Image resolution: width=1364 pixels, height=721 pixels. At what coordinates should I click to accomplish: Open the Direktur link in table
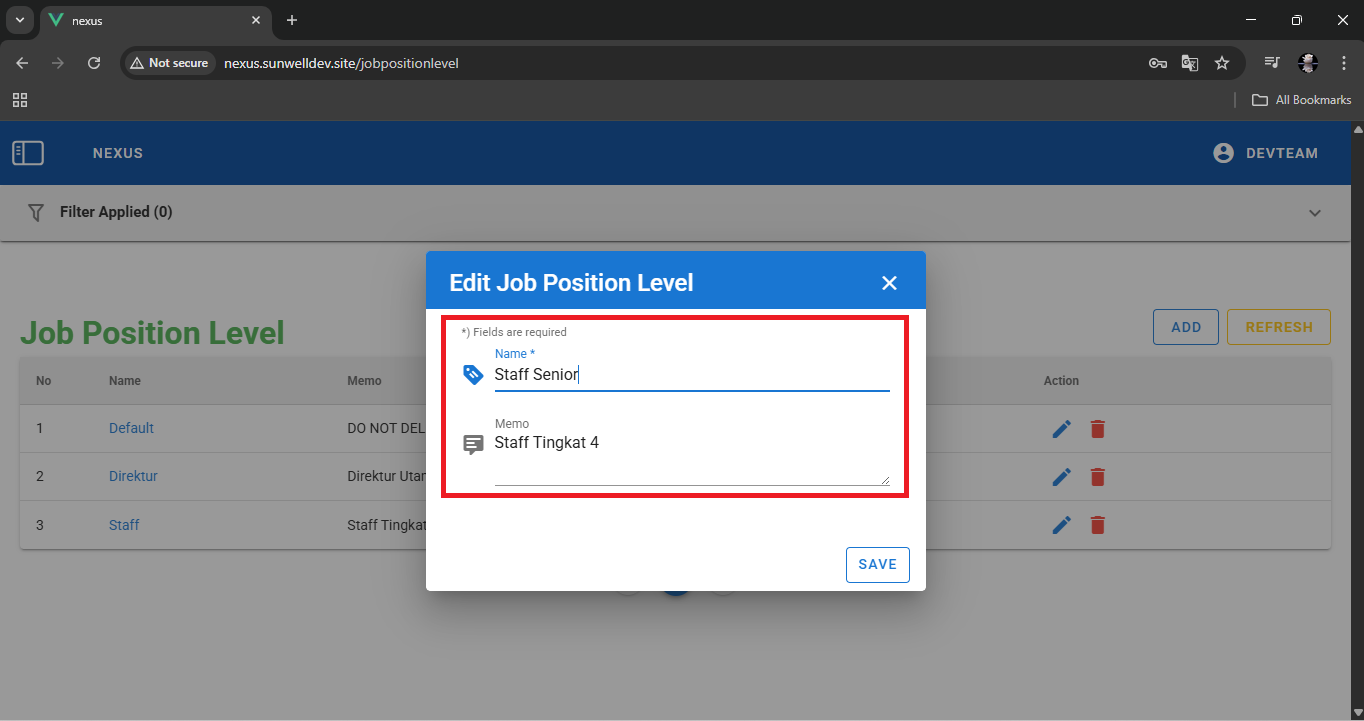click(x=133, y=476)
